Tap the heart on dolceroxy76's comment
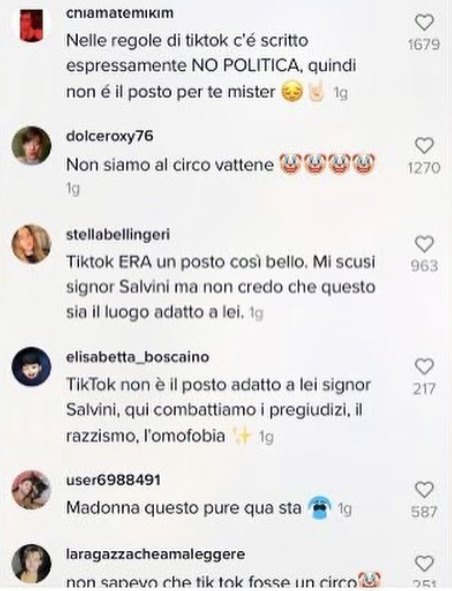 424,145
